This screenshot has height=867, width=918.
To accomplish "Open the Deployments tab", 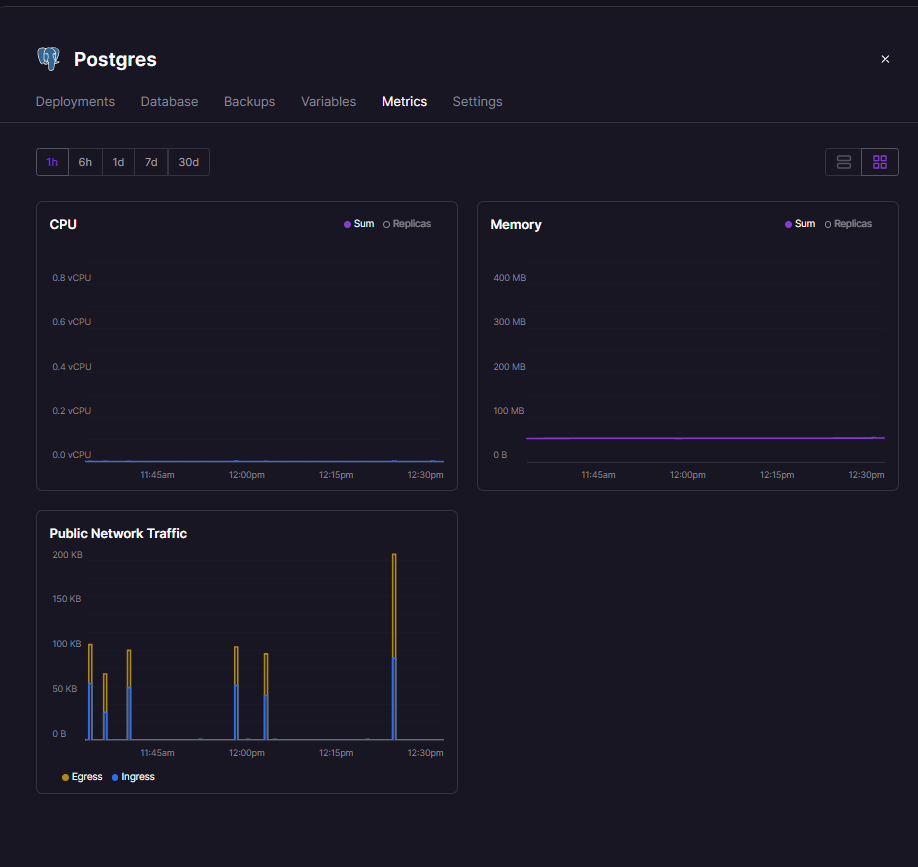I will [x=75, y=101].
